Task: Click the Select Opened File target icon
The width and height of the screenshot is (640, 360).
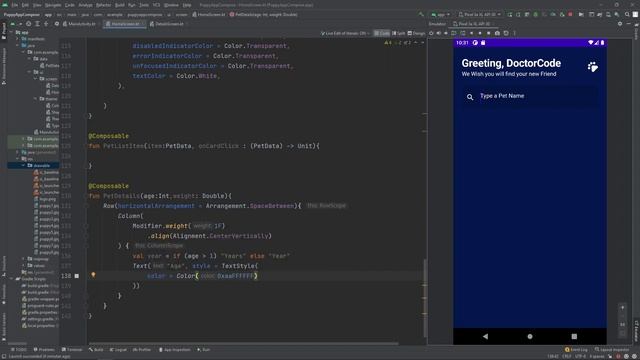Action: pyautogui.click(x=29, y=24)
